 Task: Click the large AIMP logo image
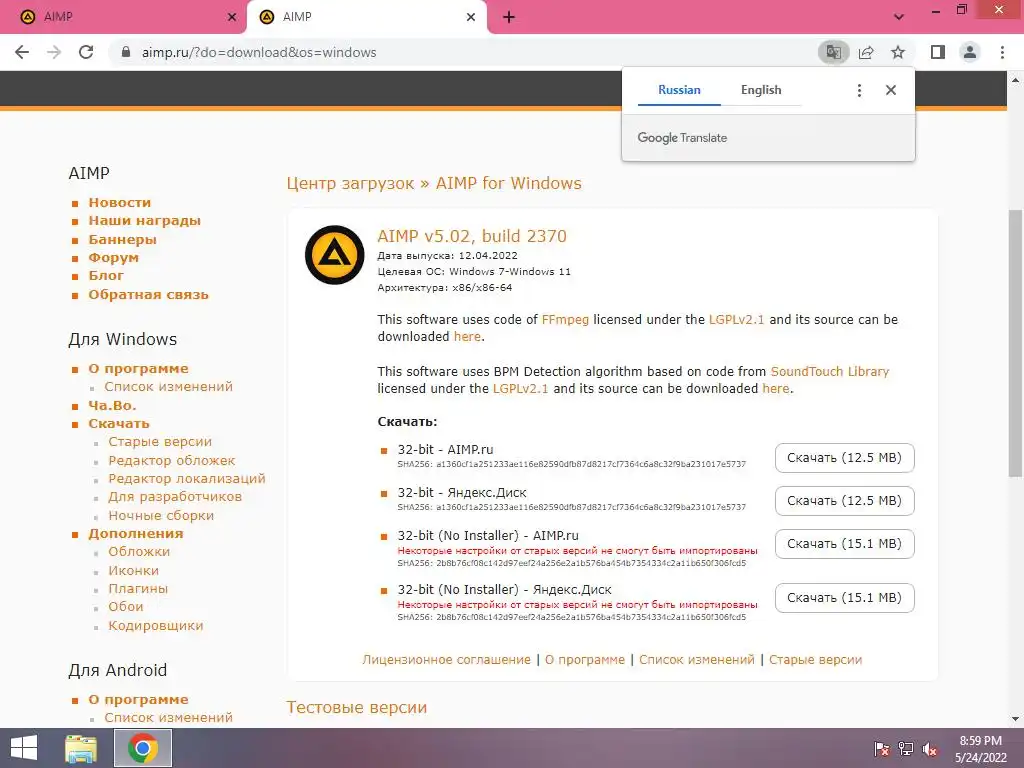pyautogui.click(x=334, y=255)
